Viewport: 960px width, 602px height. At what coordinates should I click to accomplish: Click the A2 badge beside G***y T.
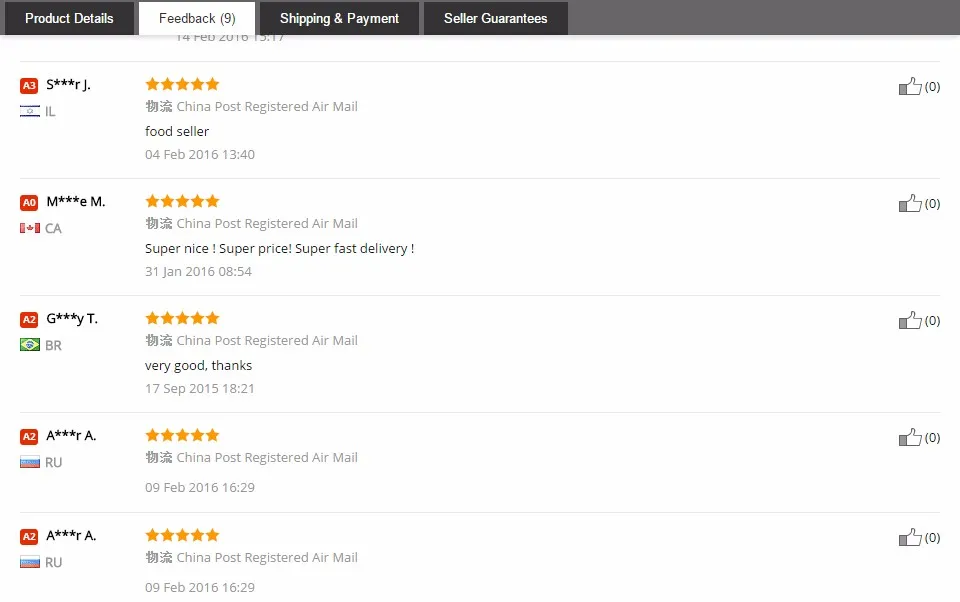(29, 320)
